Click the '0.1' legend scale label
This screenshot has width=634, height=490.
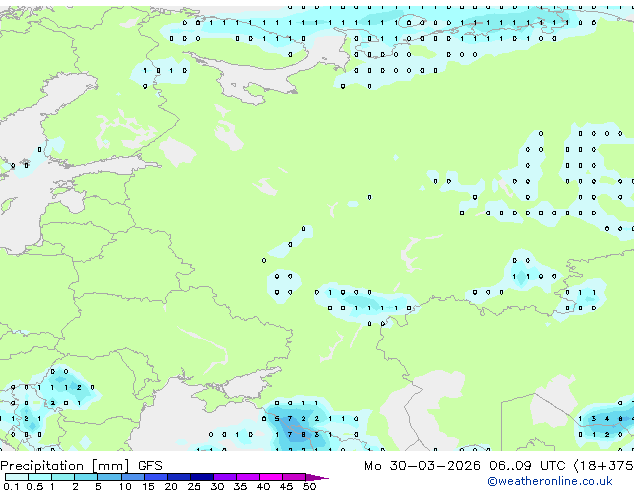[10, 486]
